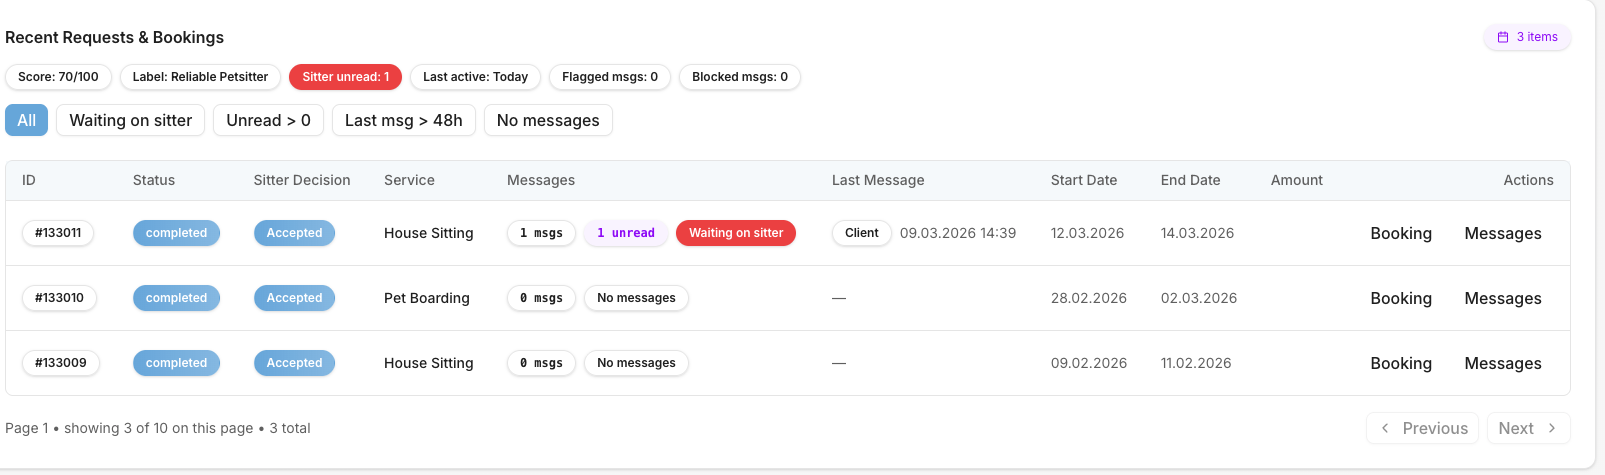Click the Label: Reliable Petsitter chip
Image resolution: width=1605 pixels, height=475 pixels.
click(200, 77)
